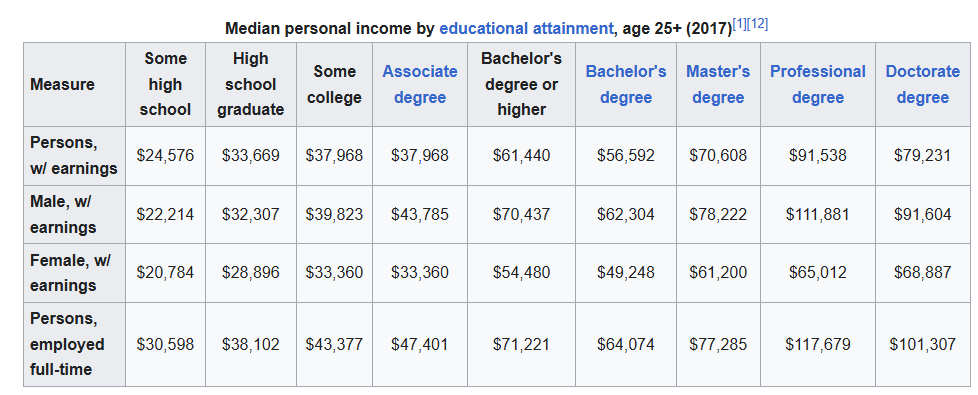Select the Some college header cell
978x395 pixels.
click(x=334, y=84)
